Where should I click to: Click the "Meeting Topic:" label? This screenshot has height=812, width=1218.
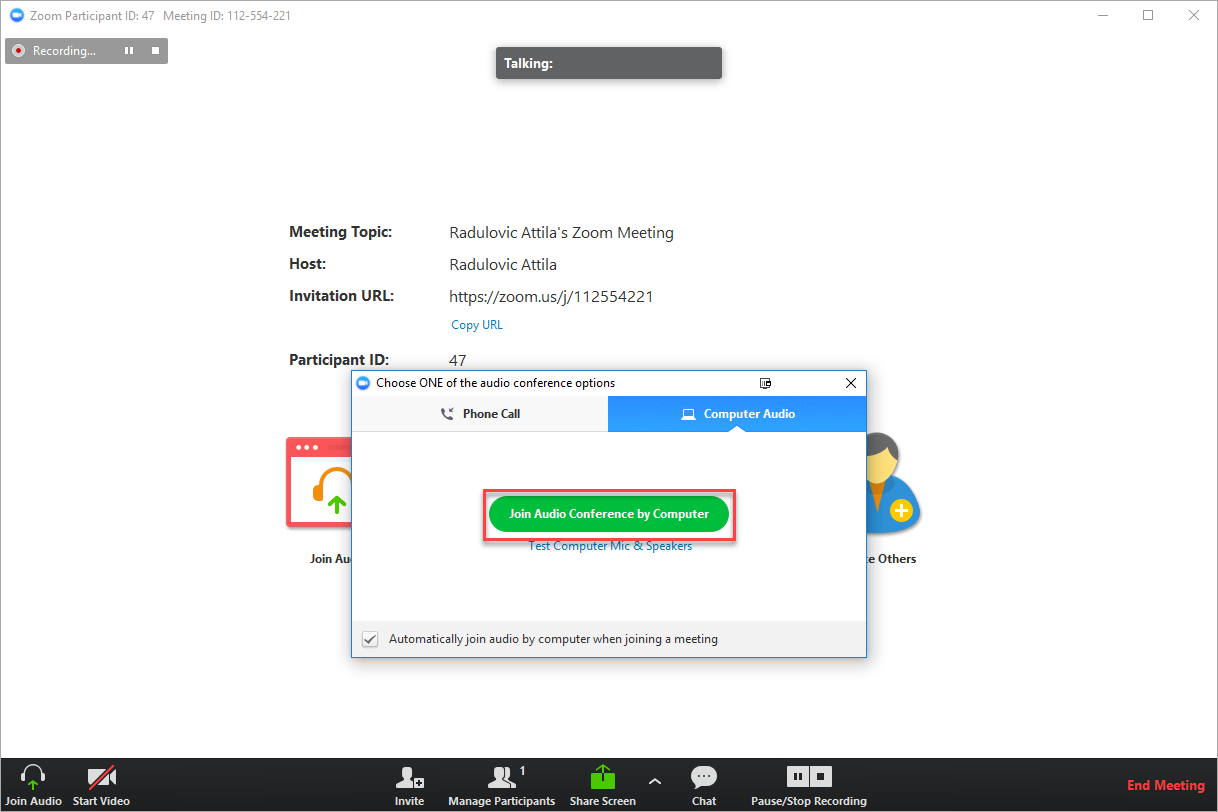pyautogui.click(x=341, y=232)
